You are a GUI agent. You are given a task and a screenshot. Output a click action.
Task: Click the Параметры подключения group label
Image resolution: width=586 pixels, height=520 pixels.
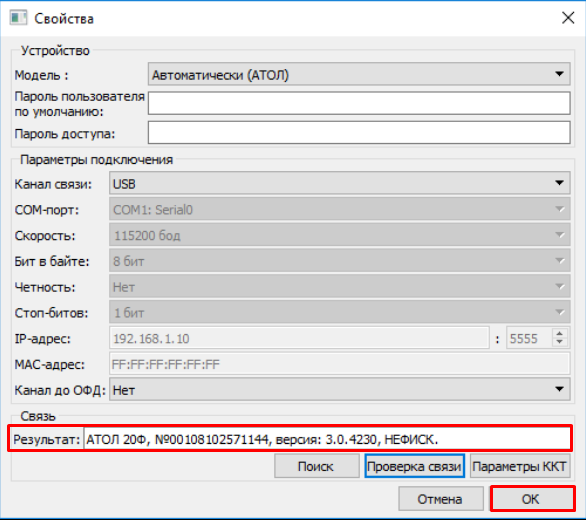(x=96, y=160)
